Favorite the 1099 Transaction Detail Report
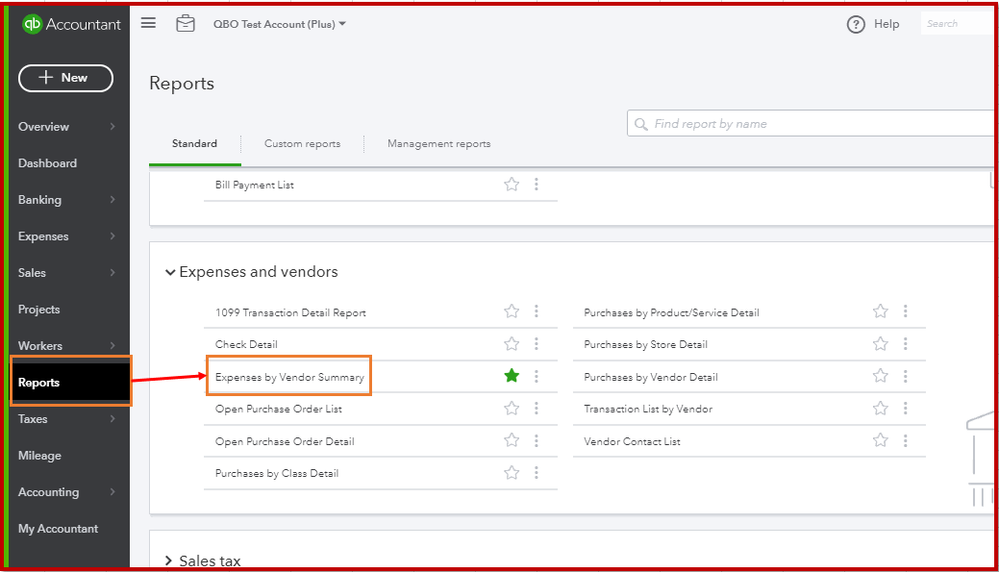This screenshot has height=572, width=999. [512, 312]
